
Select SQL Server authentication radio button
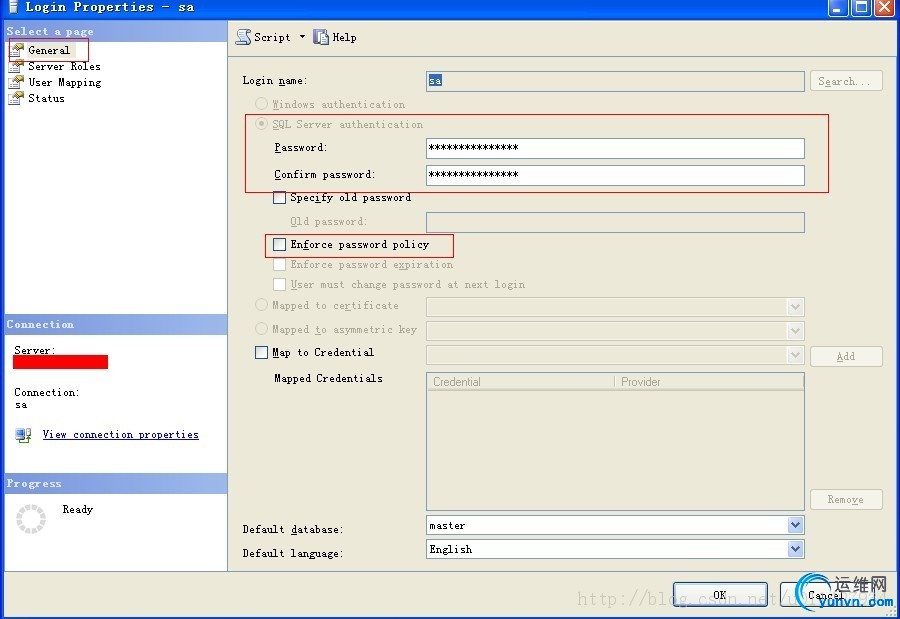[261, 124]
